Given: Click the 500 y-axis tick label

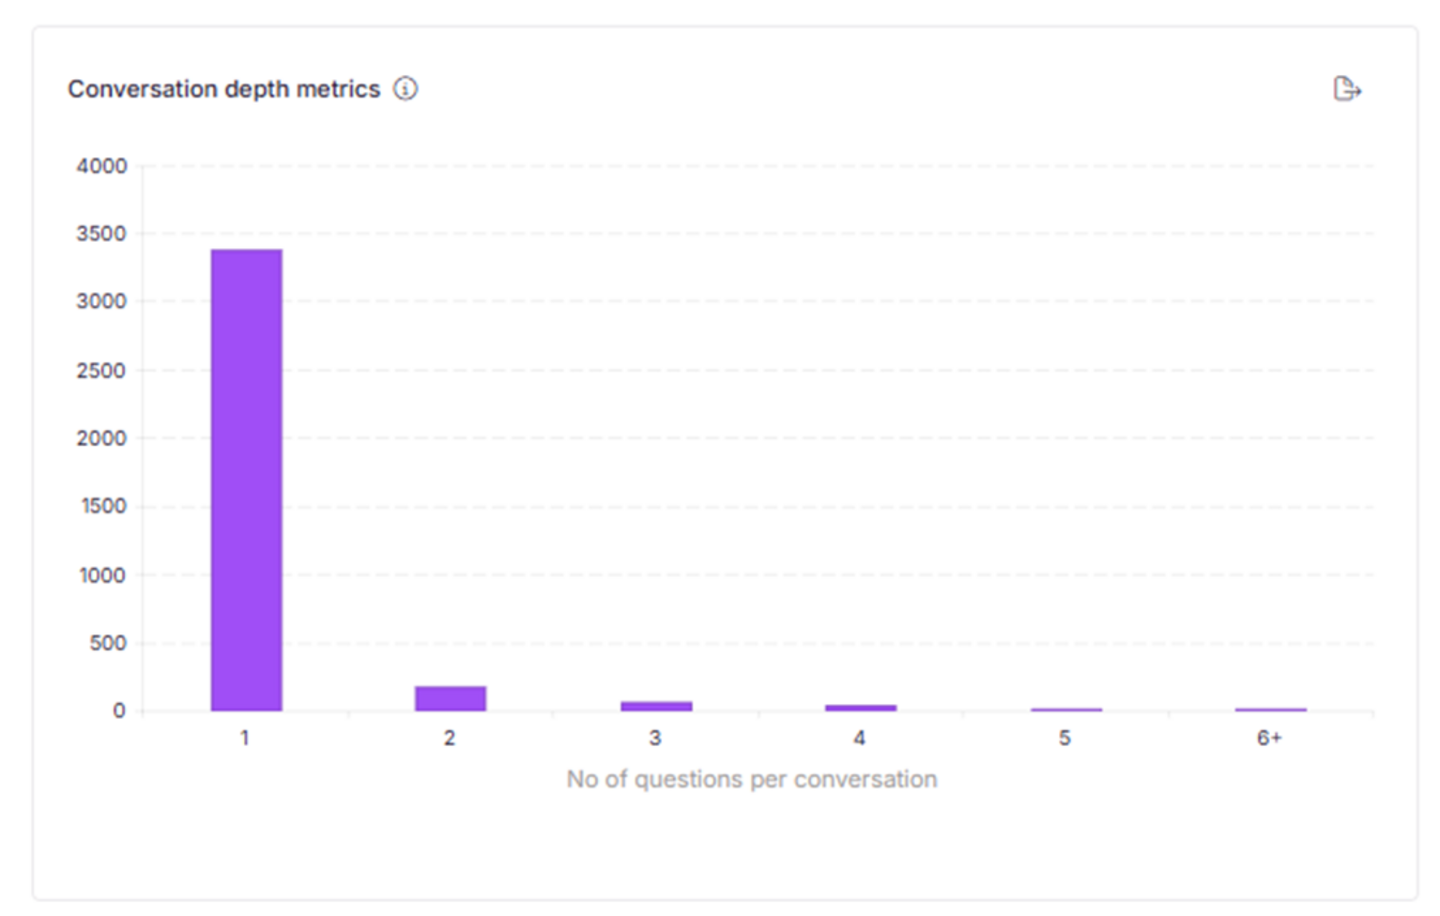Looking at the screenshot, I should (x=108, y=643).
